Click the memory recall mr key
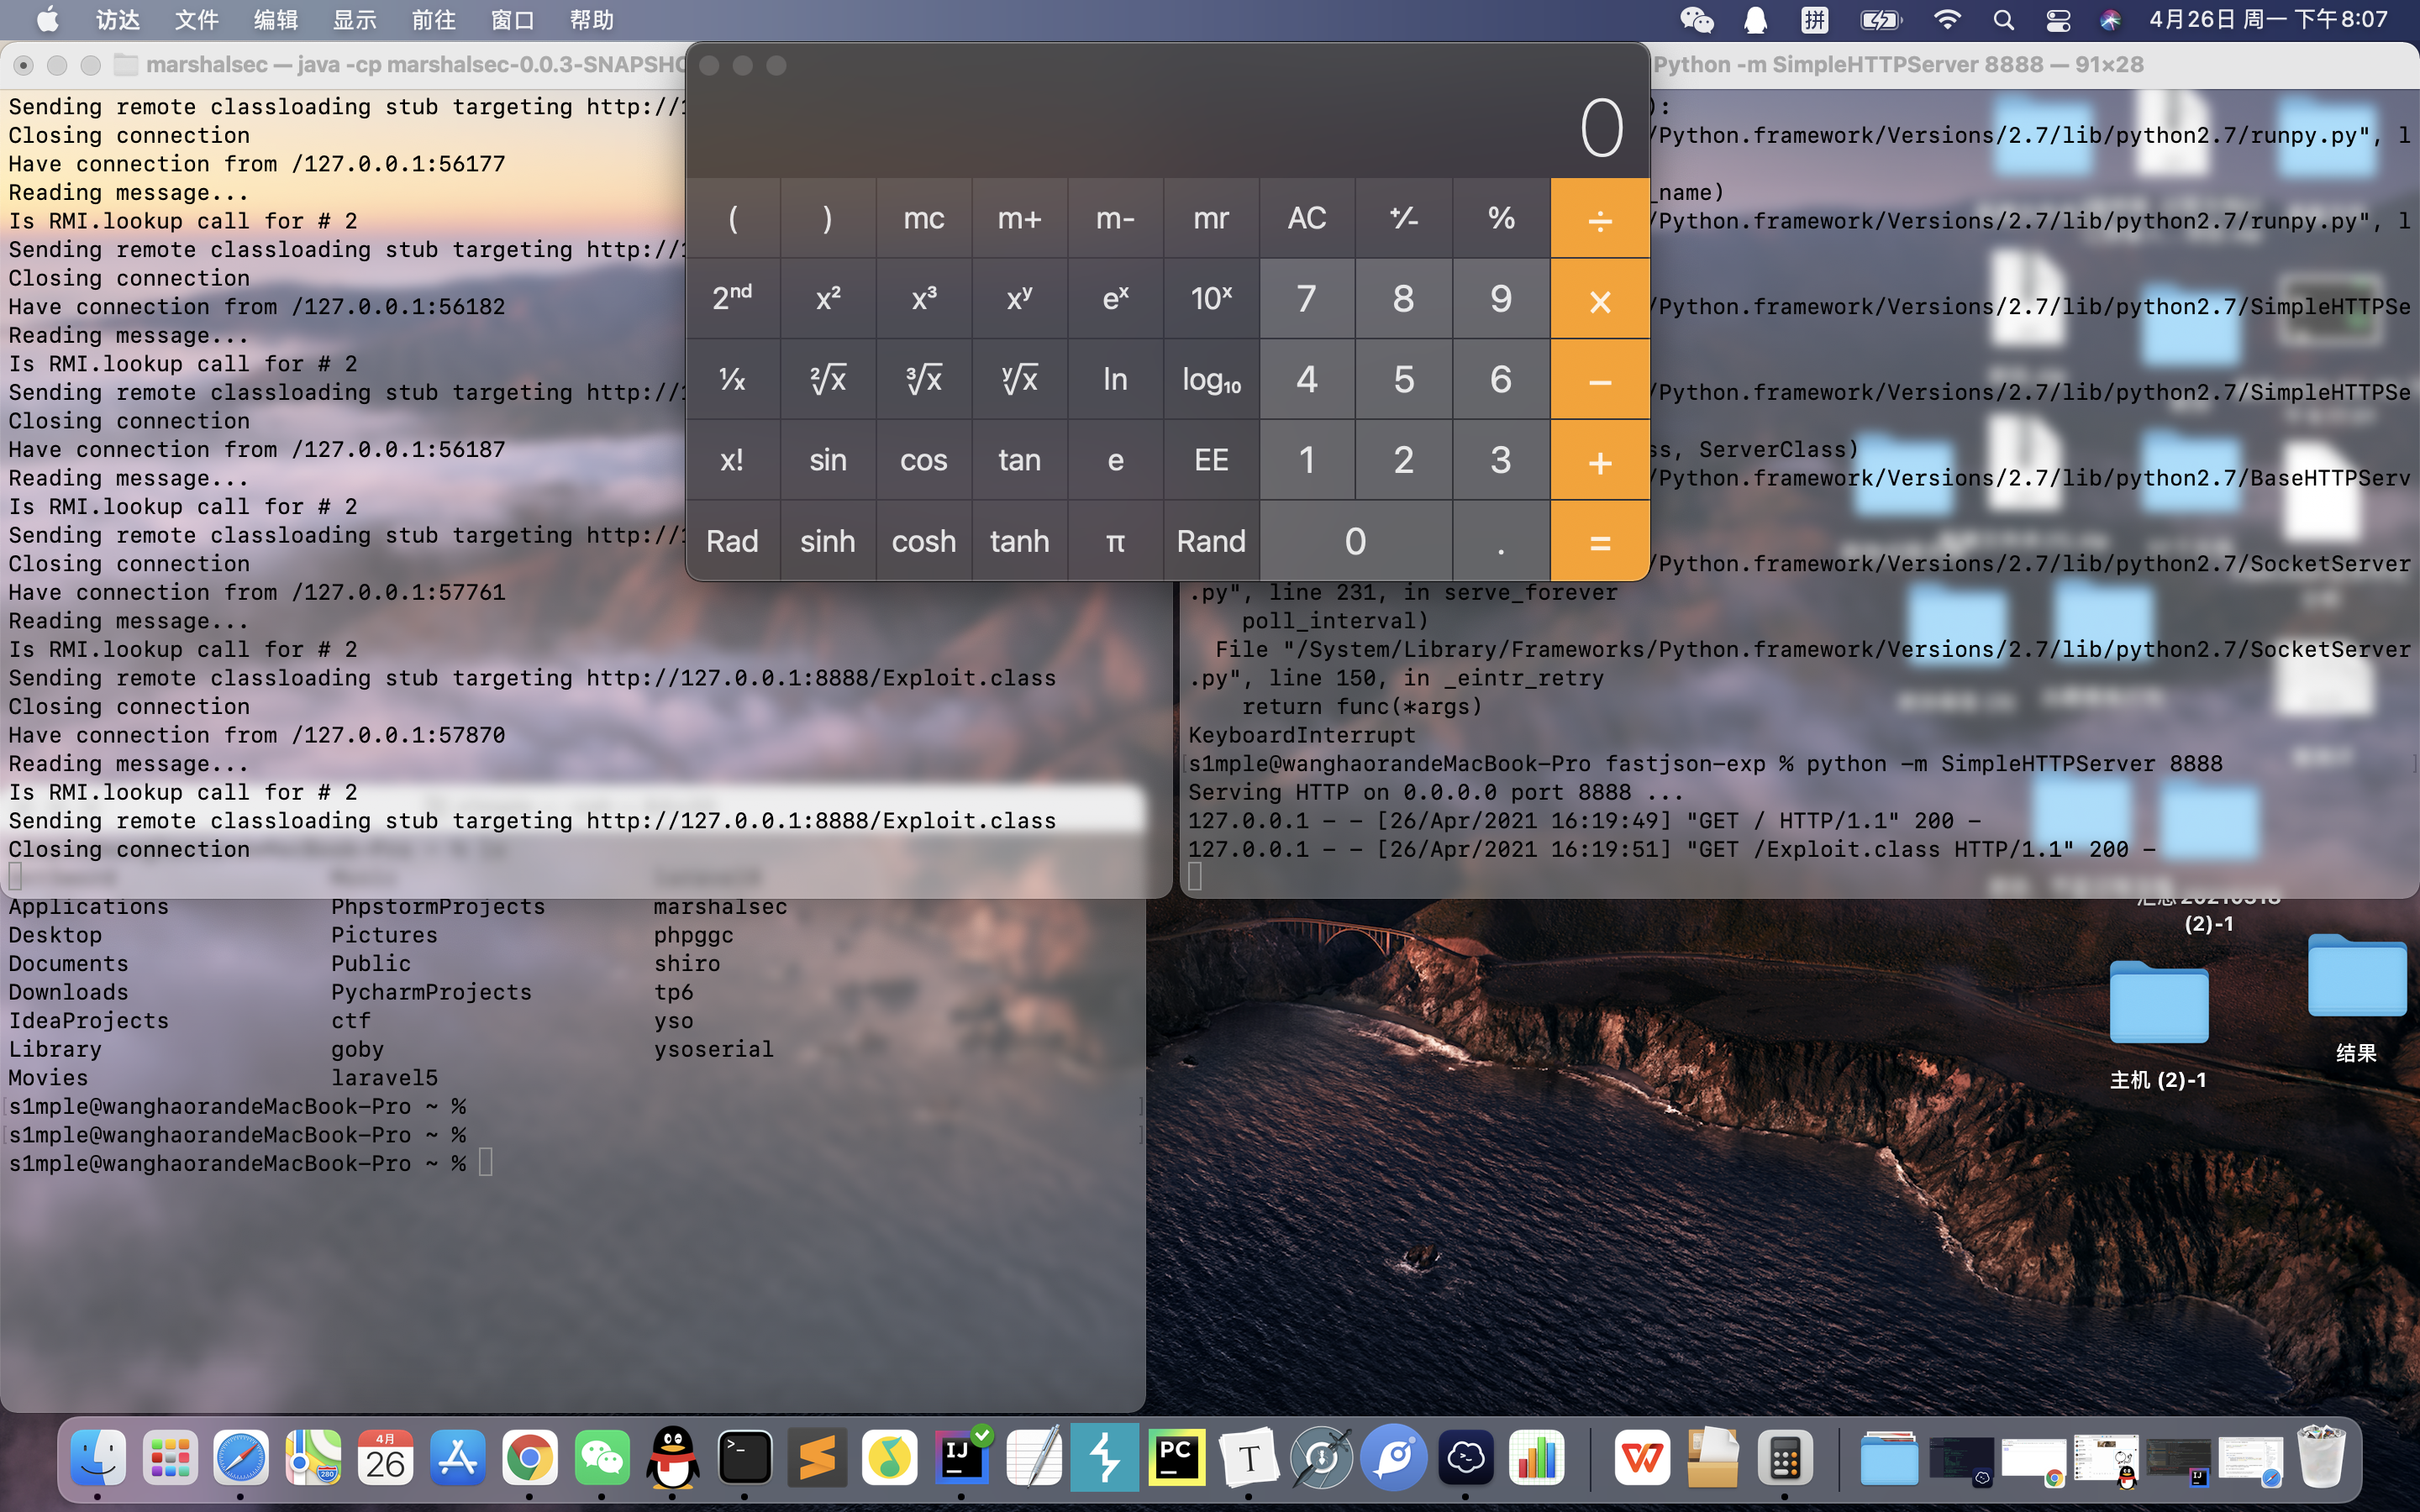Screen dimensions: 2420x1512 pos(1211,218)
